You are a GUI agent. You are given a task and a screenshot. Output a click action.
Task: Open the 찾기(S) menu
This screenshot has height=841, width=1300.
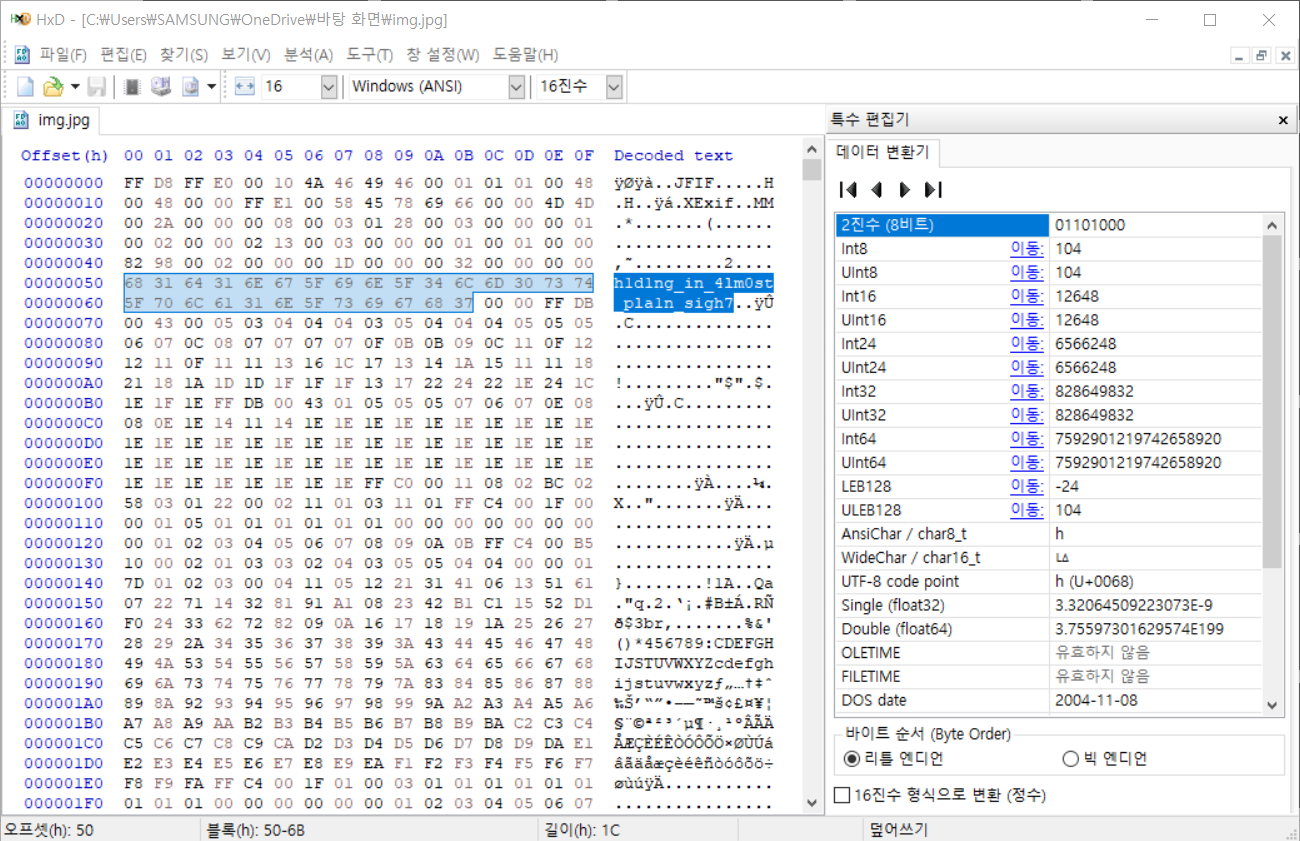click(x=184, y=54)
